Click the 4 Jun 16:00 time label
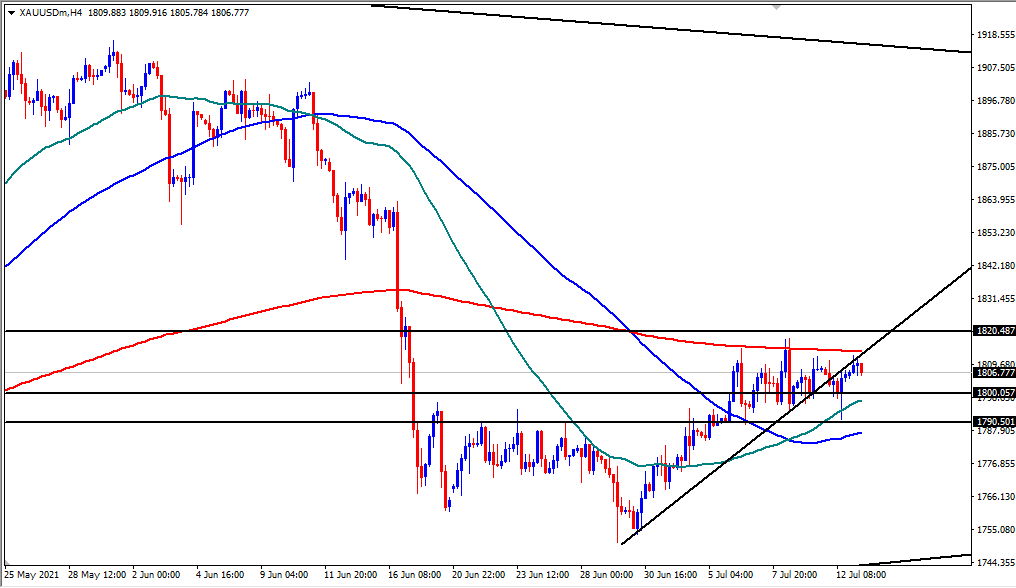The width and height of the screenshot is (1016, 588). (x=220, y=574)
